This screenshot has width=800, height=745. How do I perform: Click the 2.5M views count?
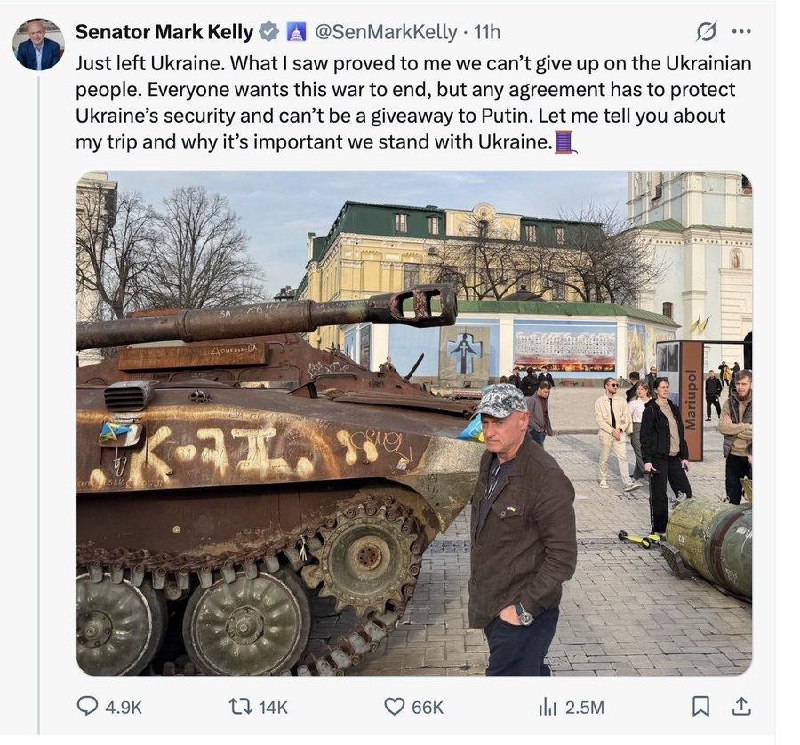point(585,707)
